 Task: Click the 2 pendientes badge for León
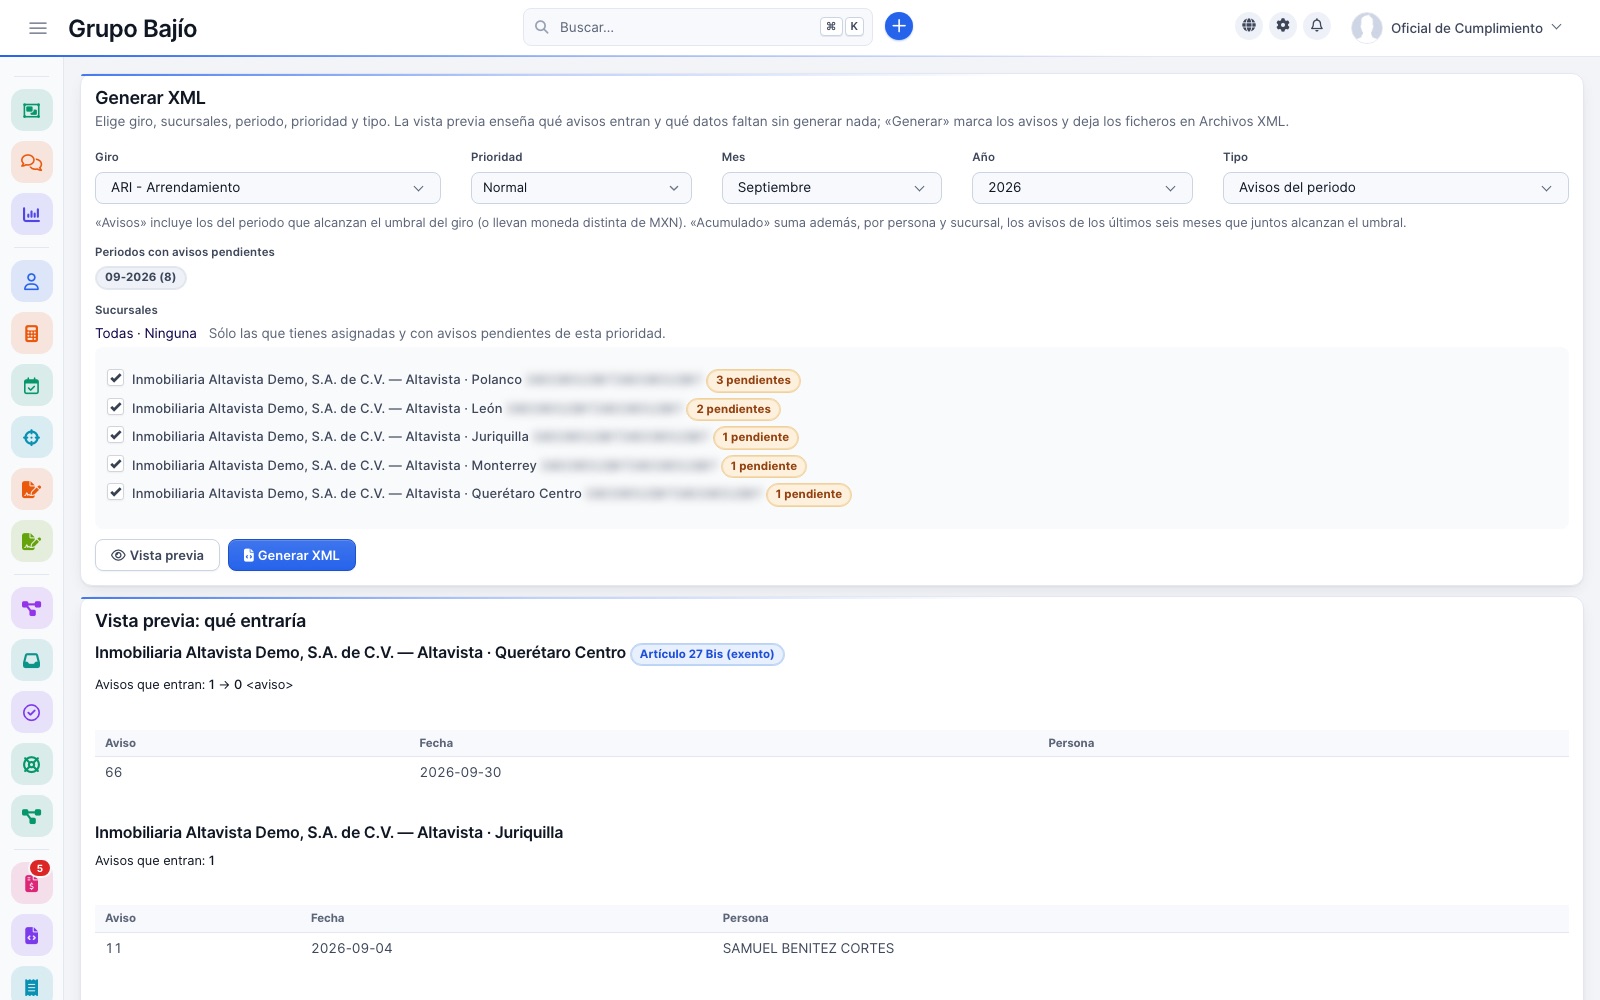(x=733, y=409)
